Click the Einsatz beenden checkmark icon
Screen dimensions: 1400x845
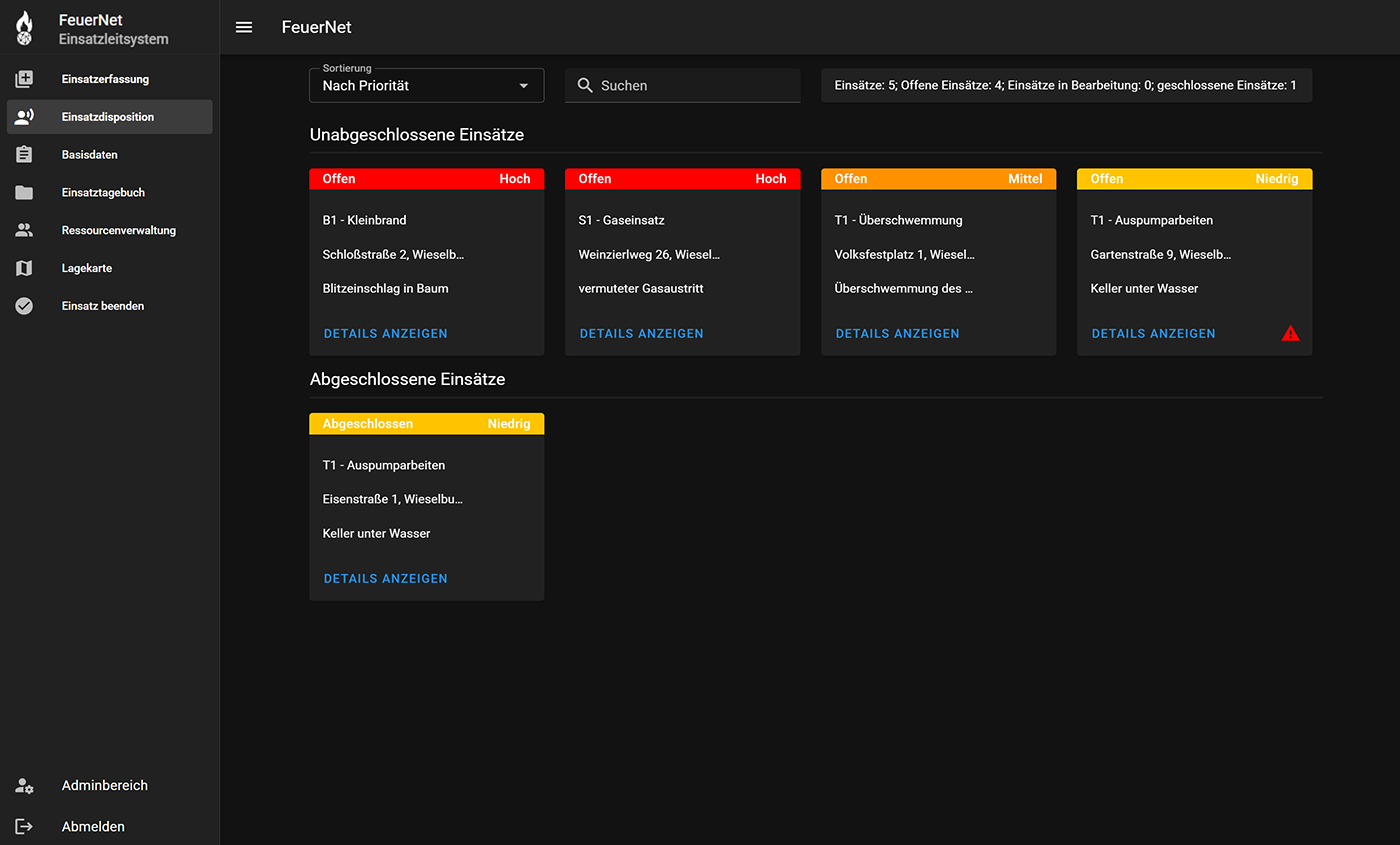[x=25, y=306]
